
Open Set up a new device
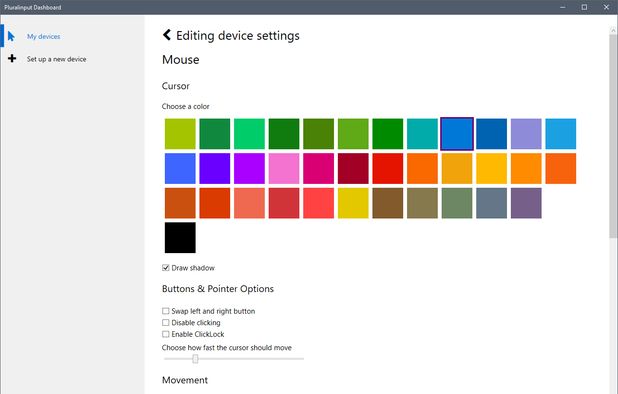56,59
